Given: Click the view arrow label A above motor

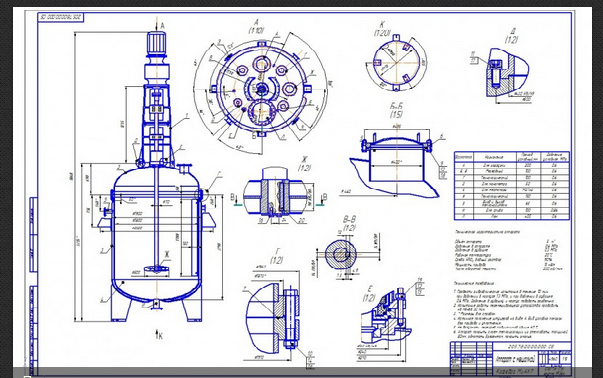Looking at the screenshot, I should click(x=162, y=26).
